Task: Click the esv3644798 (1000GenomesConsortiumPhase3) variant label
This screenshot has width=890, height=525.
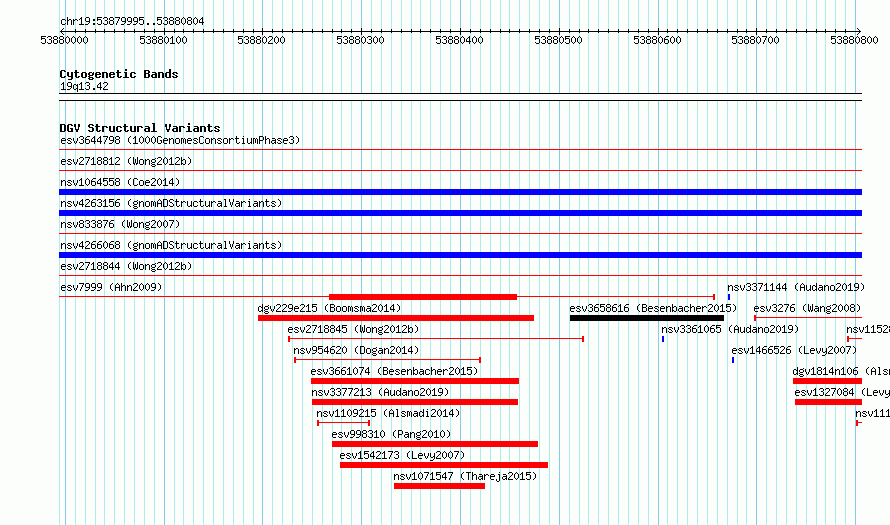Action: [x=180, y=140]
